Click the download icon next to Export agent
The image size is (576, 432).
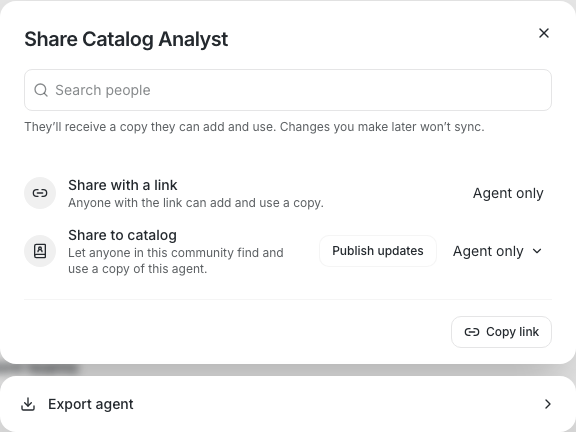(28, 404)
